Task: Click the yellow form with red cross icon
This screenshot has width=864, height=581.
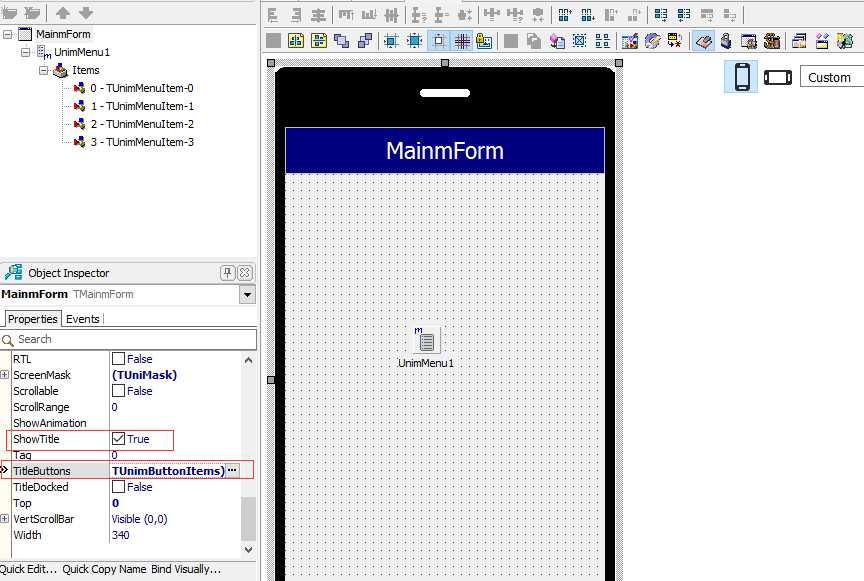Action: (x=675, y=41)
